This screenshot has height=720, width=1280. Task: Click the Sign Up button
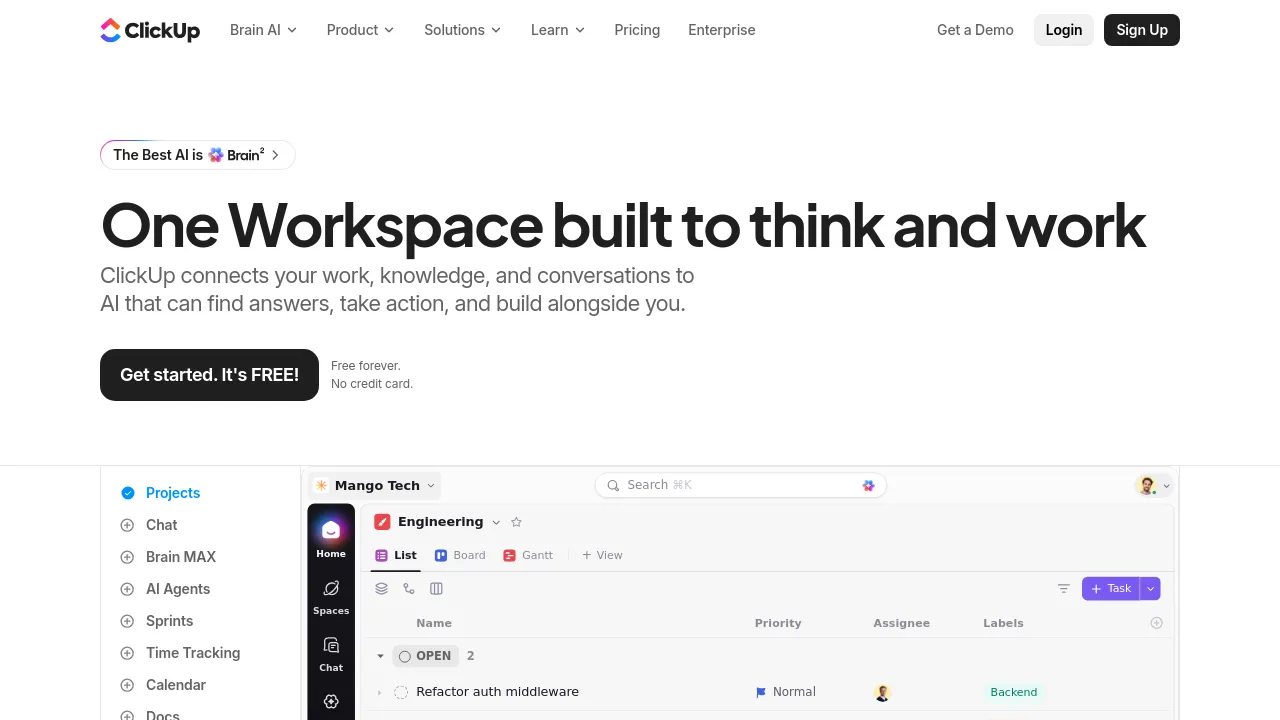[1142, 30]
